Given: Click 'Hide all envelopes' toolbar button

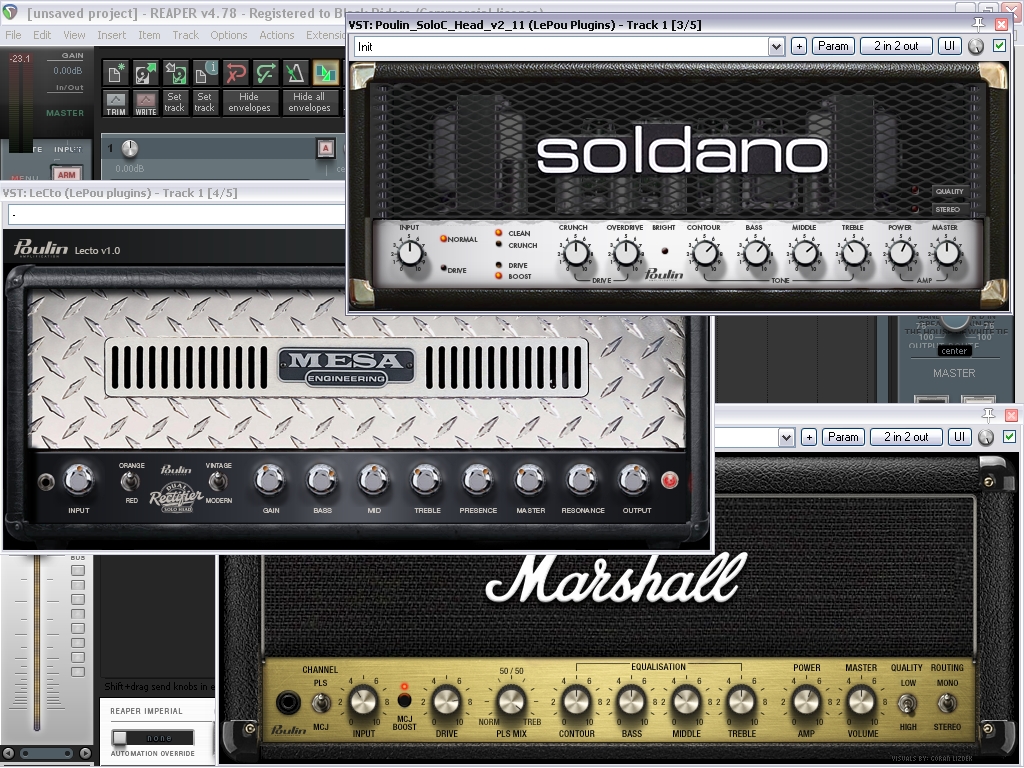Looking at the screenshot, I should point(310,103).
